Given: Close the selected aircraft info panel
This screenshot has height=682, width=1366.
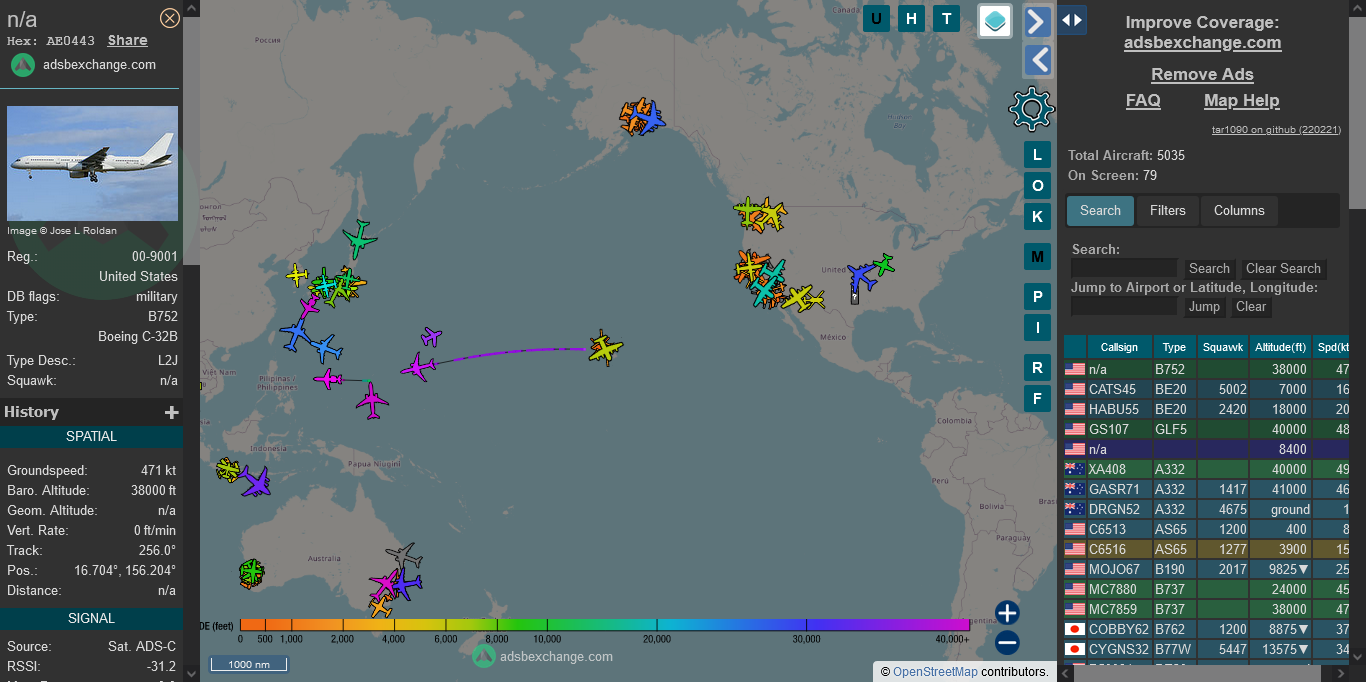Looking at the screenshot, I should [170, 18].
